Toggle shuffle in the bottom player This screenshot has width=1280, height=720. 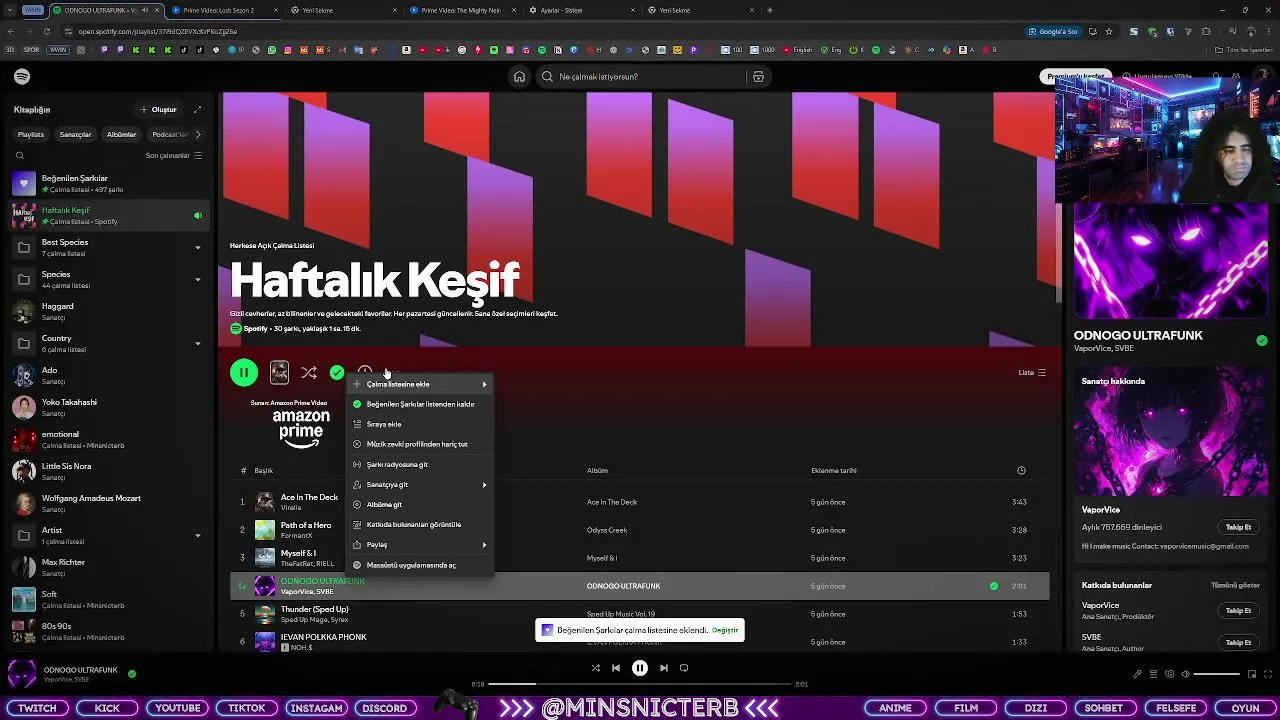coord(595,668)
